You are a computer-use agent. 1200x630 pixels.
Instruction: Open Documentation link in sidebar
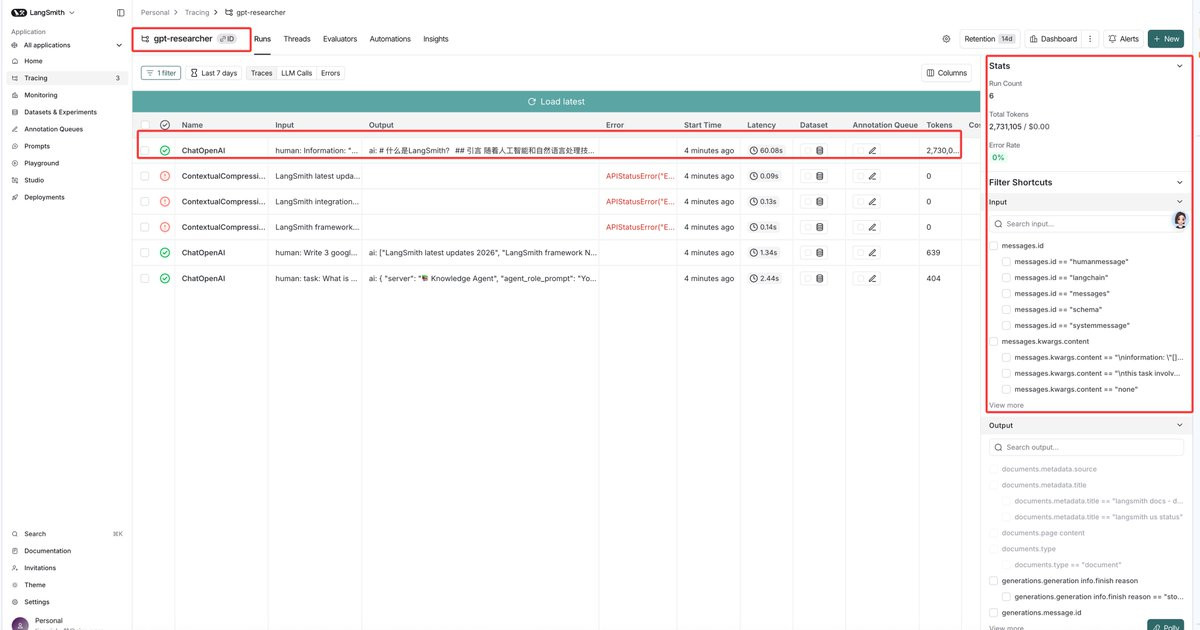point(47,551)
